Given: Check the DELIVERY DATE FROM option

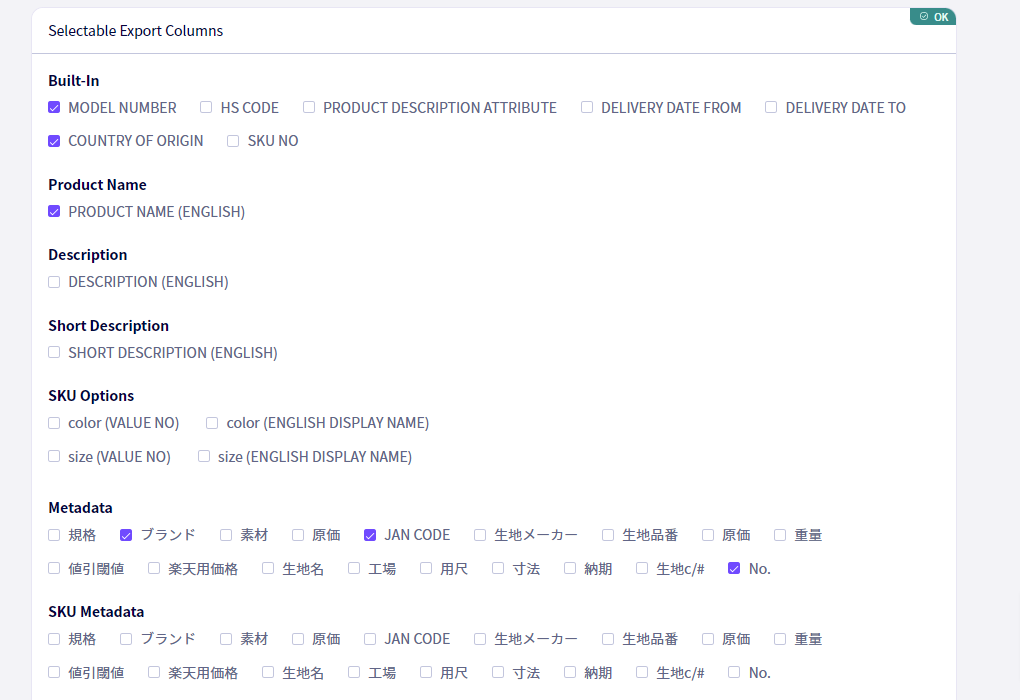Looking at the screenshot, I should pos(587,107).
